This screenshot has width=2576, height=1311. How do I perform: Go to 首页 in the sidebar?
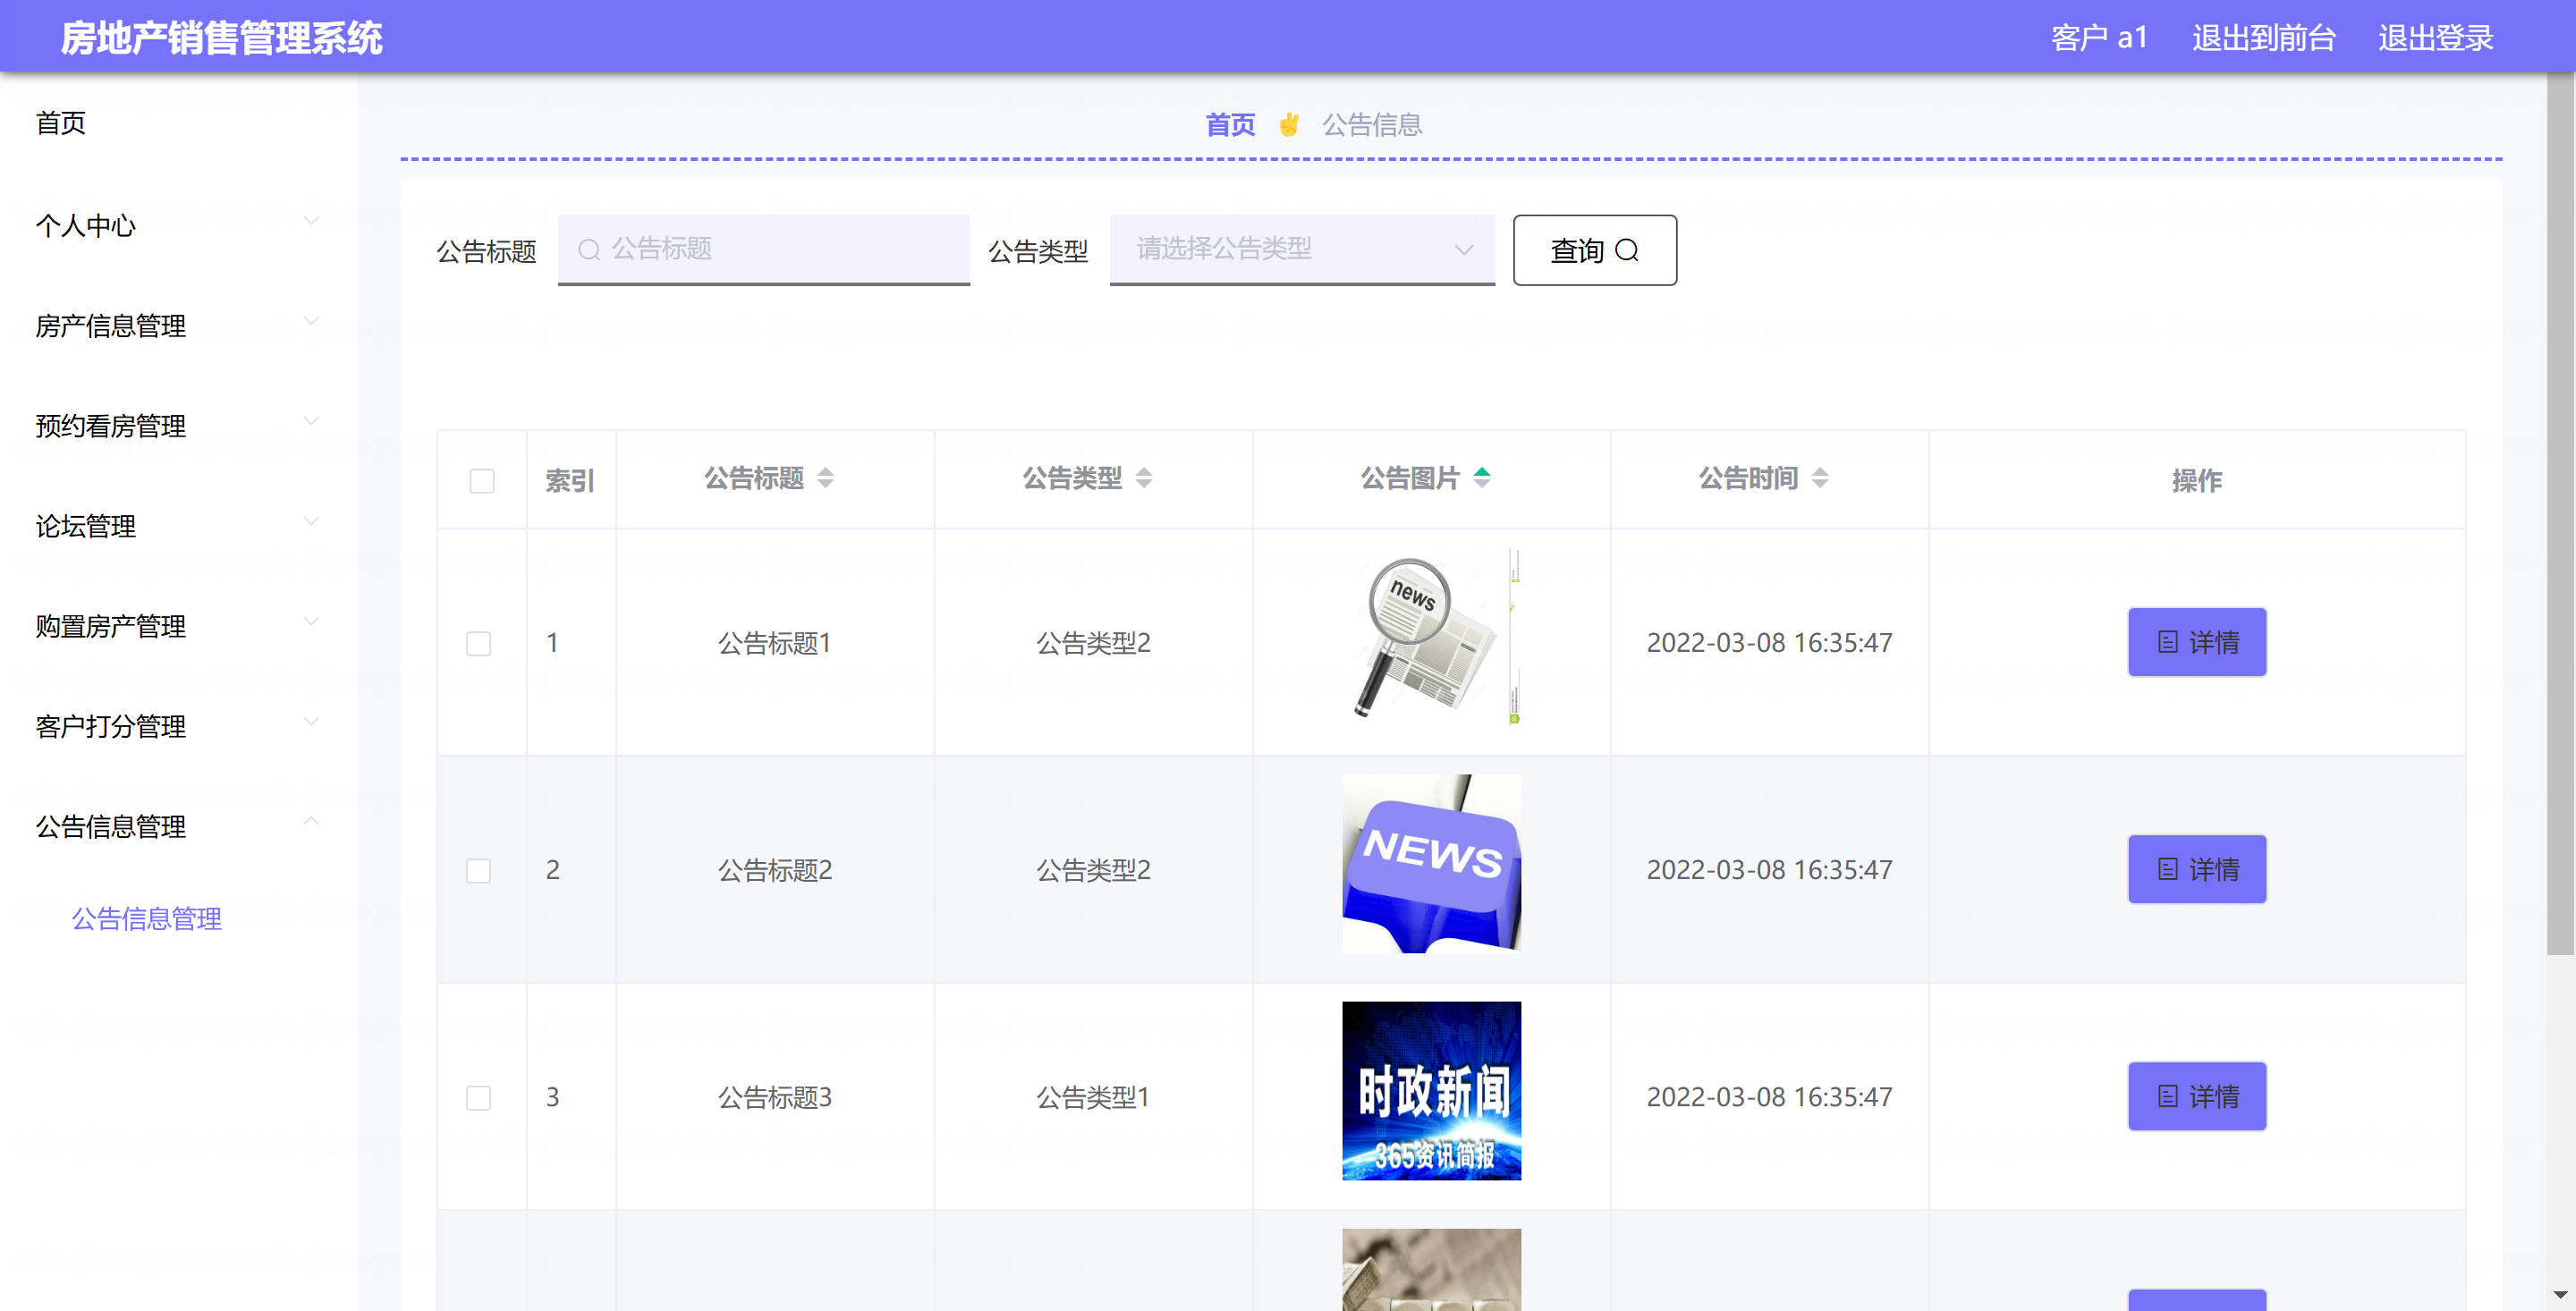(x=61, y=122)
